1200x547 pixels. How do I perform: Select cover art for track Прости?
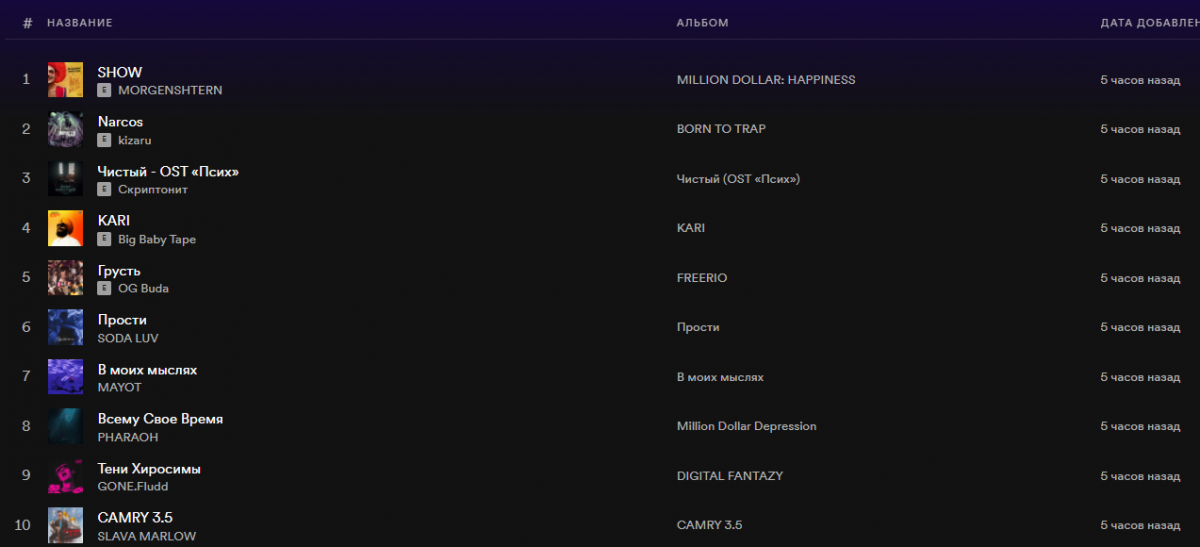(65, 328)
